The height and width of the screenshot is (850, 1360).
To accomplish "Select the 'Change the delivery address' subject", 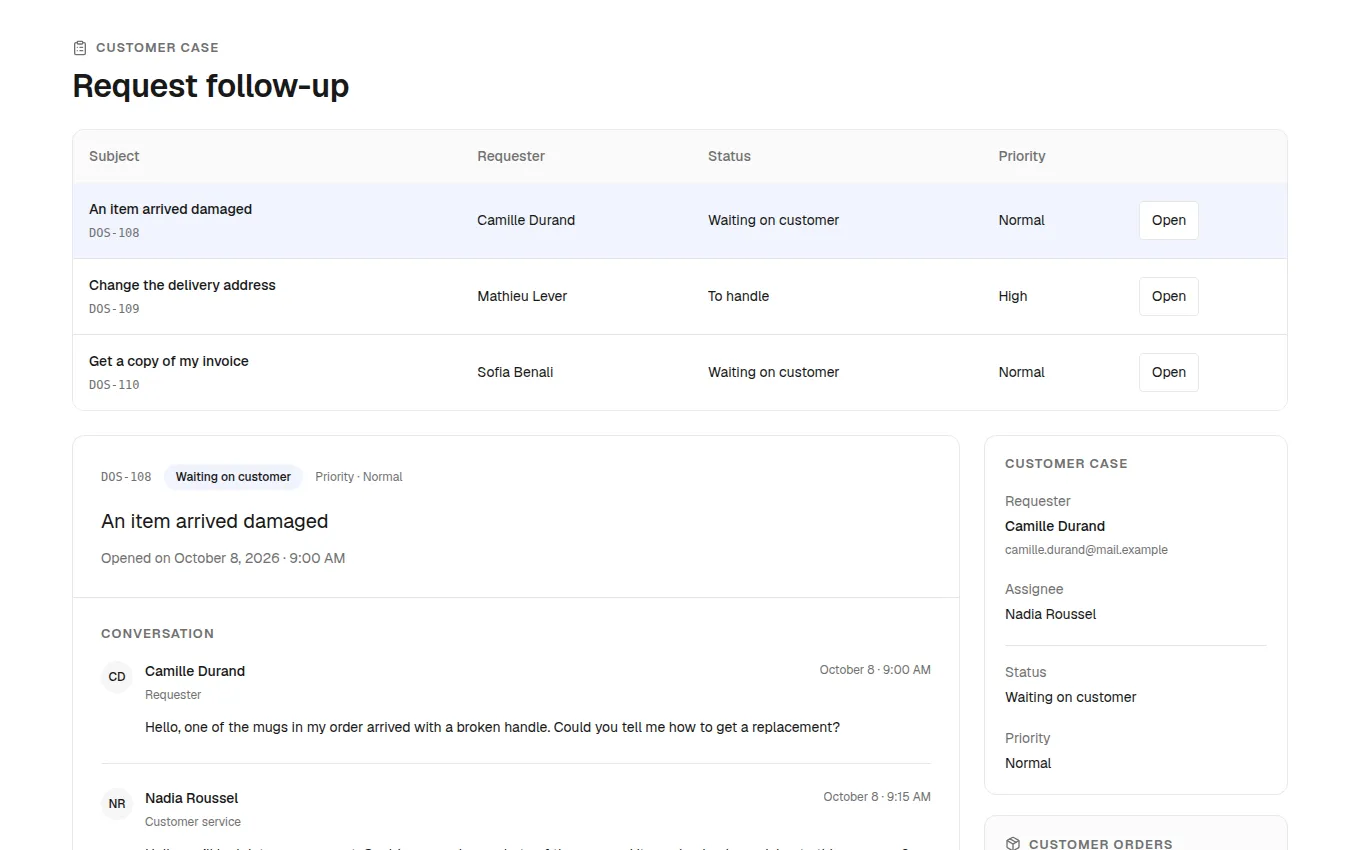I will coord(182,285).
